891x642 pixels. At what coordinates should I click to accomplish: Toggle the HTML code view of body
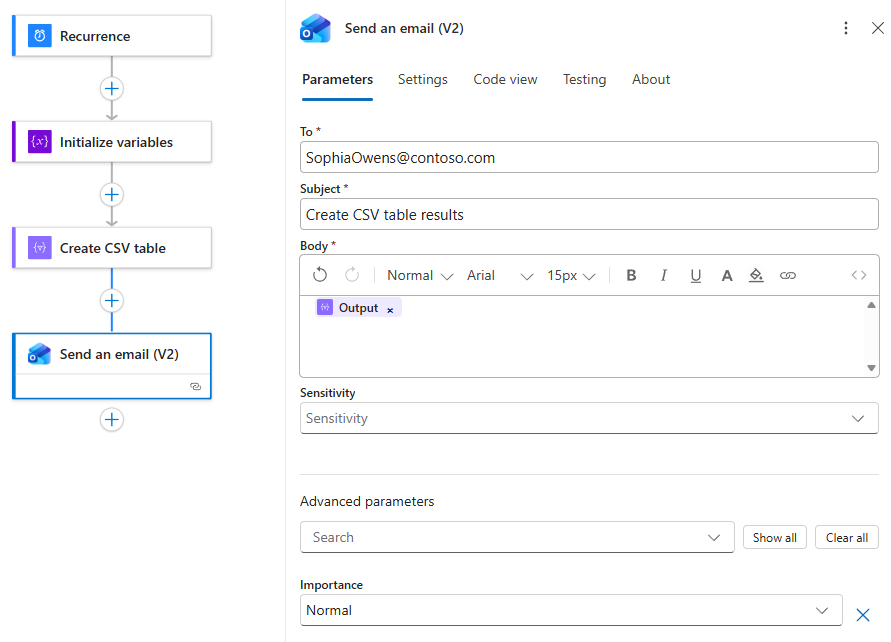click(x=859, y=276)
